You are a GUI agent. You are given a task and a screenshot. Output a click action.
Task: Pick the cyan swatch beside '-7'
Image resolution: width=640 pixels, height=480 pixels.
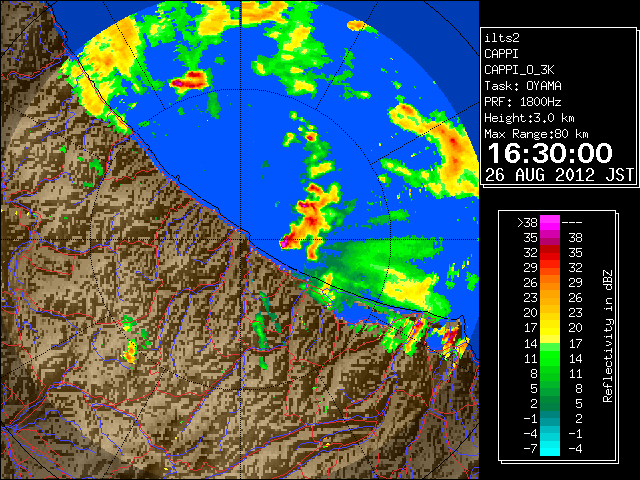tap(550, 449)
